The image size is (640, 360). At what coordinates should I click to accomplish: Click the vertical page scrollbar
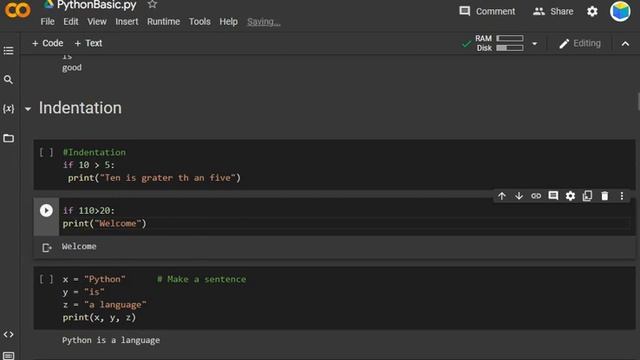(638, 101)
